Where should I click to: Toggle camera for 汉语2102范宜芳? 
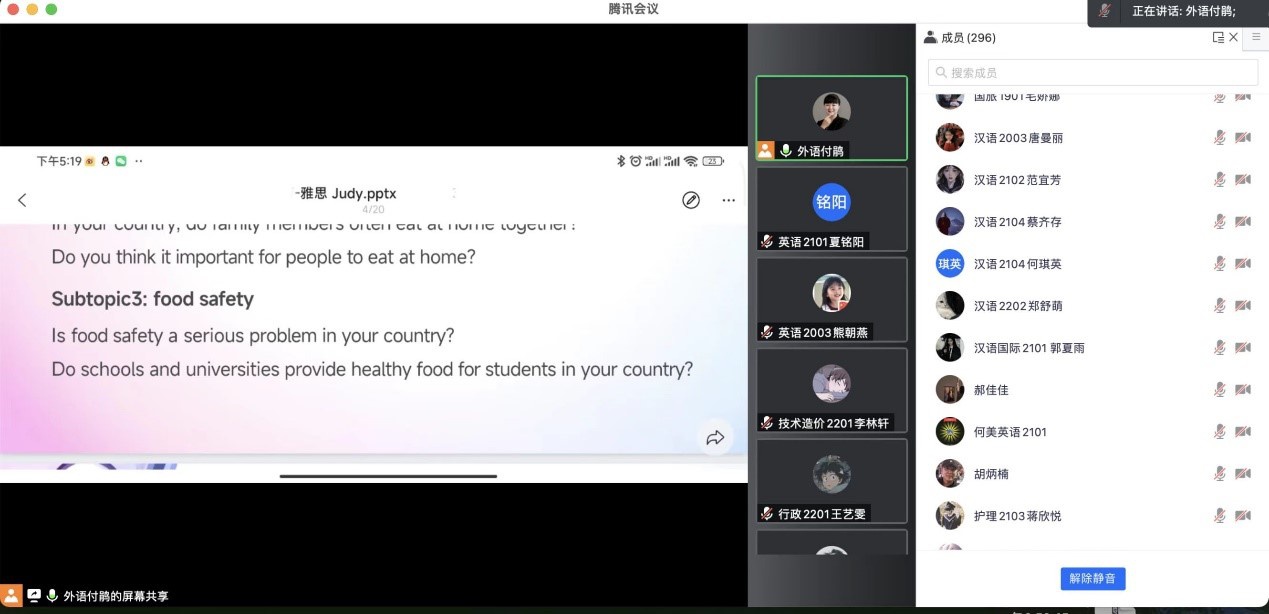[x=1243, y=180]
